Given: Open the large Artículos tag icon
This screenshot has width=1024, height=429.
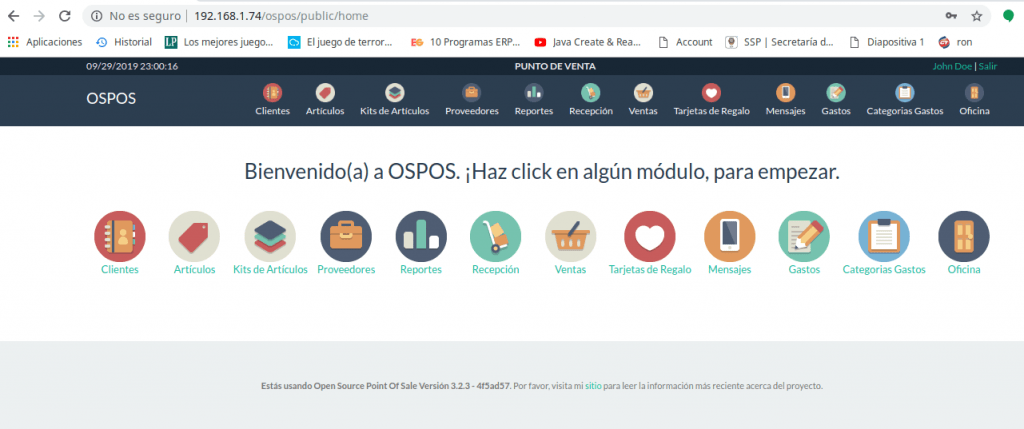Looking at the screenshot, I should (194, 236).
